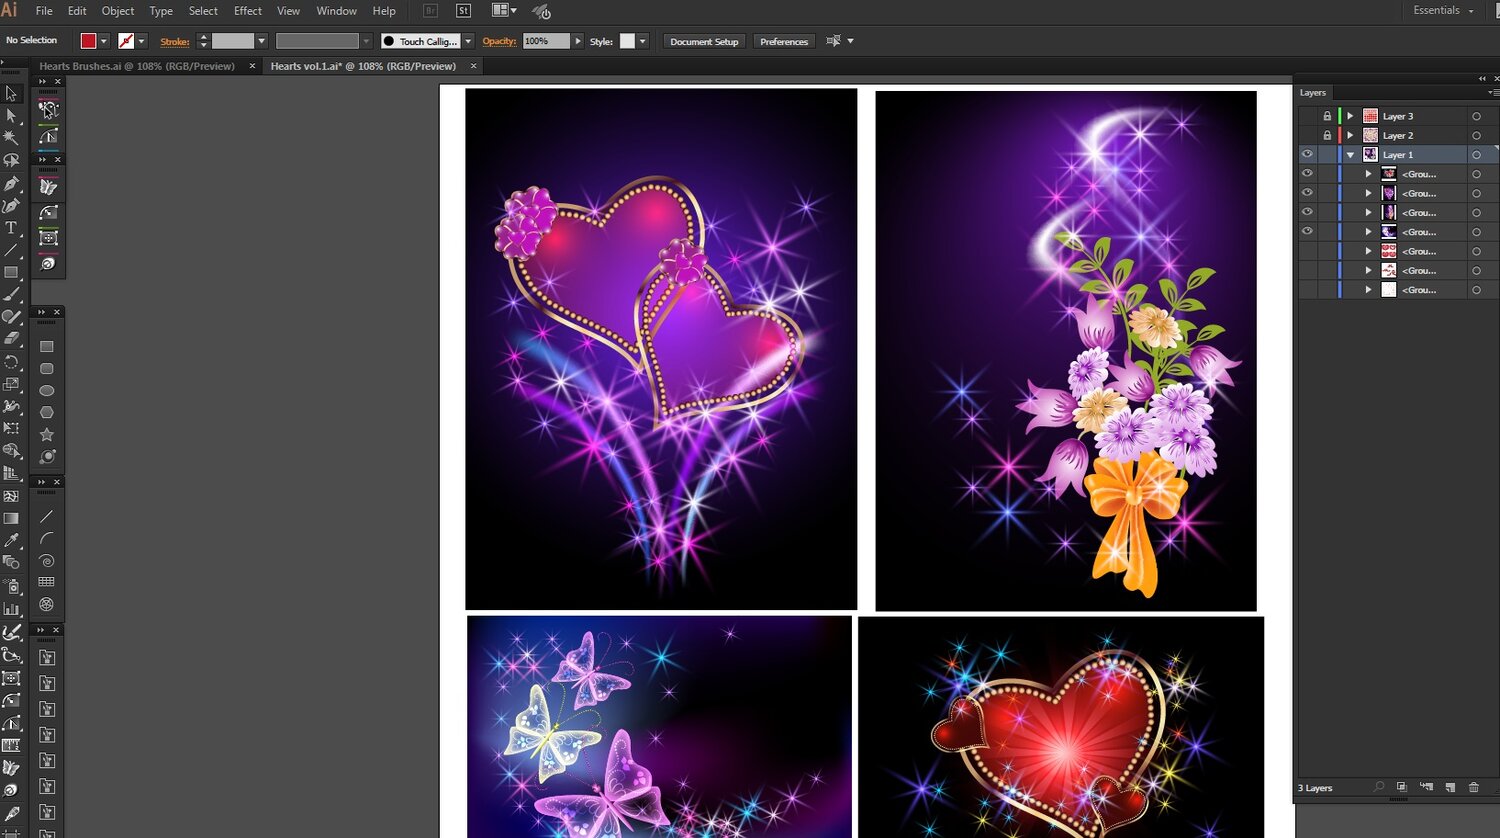This screenshot has width=1500, height=838.
Task: Open the Essentials workspace switcher
Action: [x=1443, y=11]
